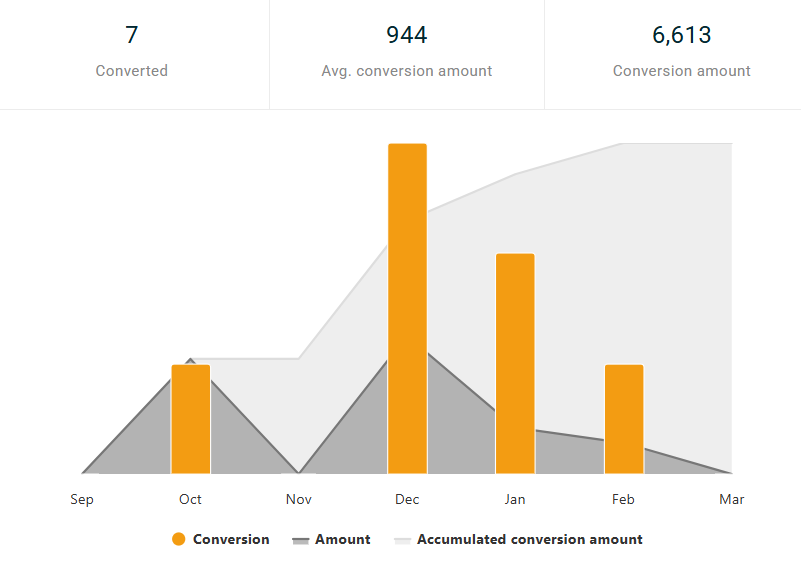Screen dimensions: 801x580
Task: Click the tallest orange bar for December
Action: tap(407, 308)
